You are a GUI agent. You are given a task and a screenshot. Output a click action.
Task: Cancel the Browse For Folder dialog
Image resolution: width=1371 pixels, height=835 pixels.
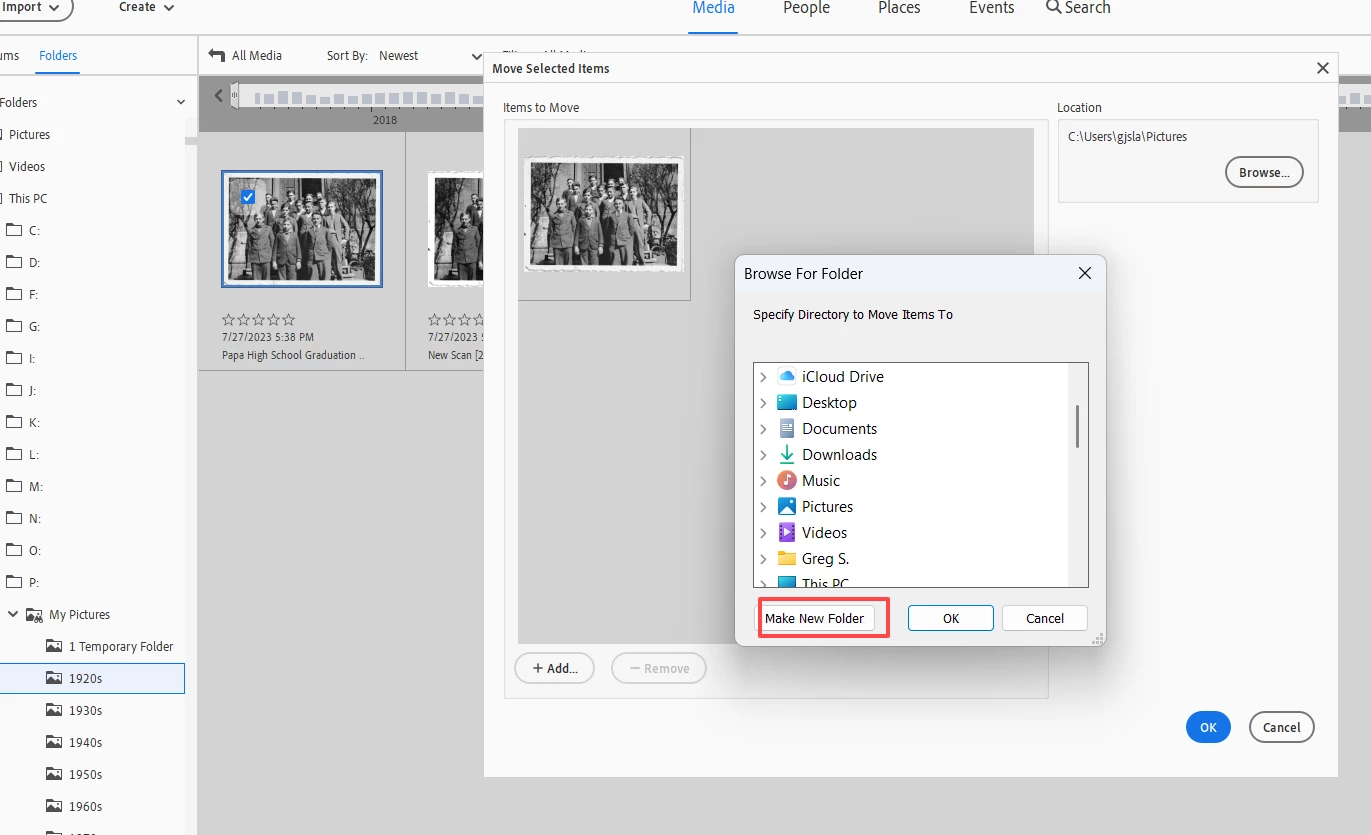pyautogui.click(x=1045, y=618)
